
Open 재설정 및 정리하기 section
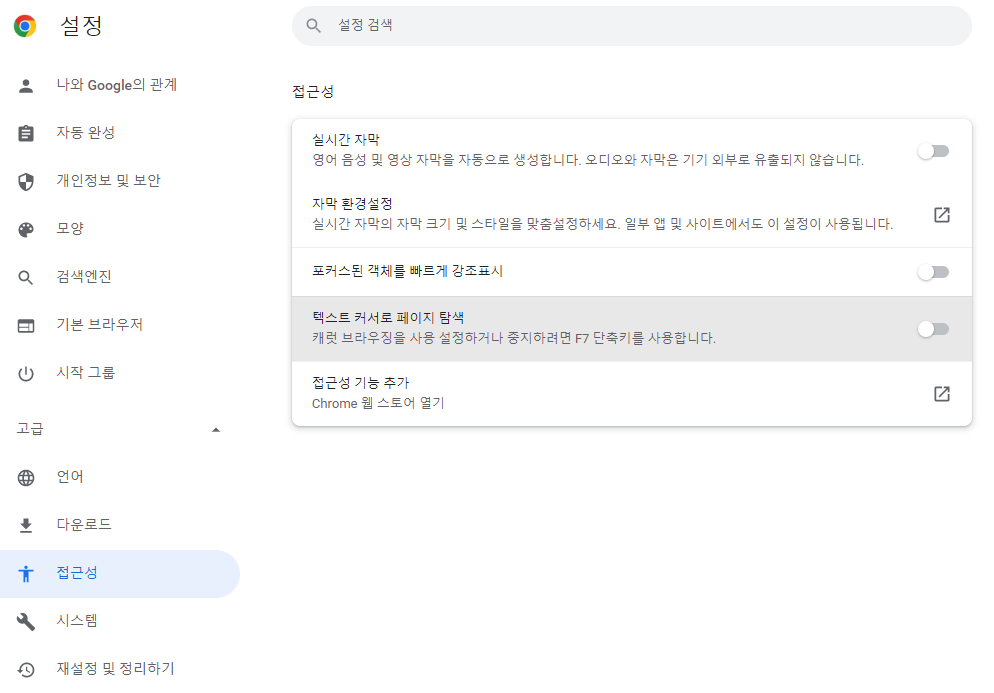pos(120,670)
